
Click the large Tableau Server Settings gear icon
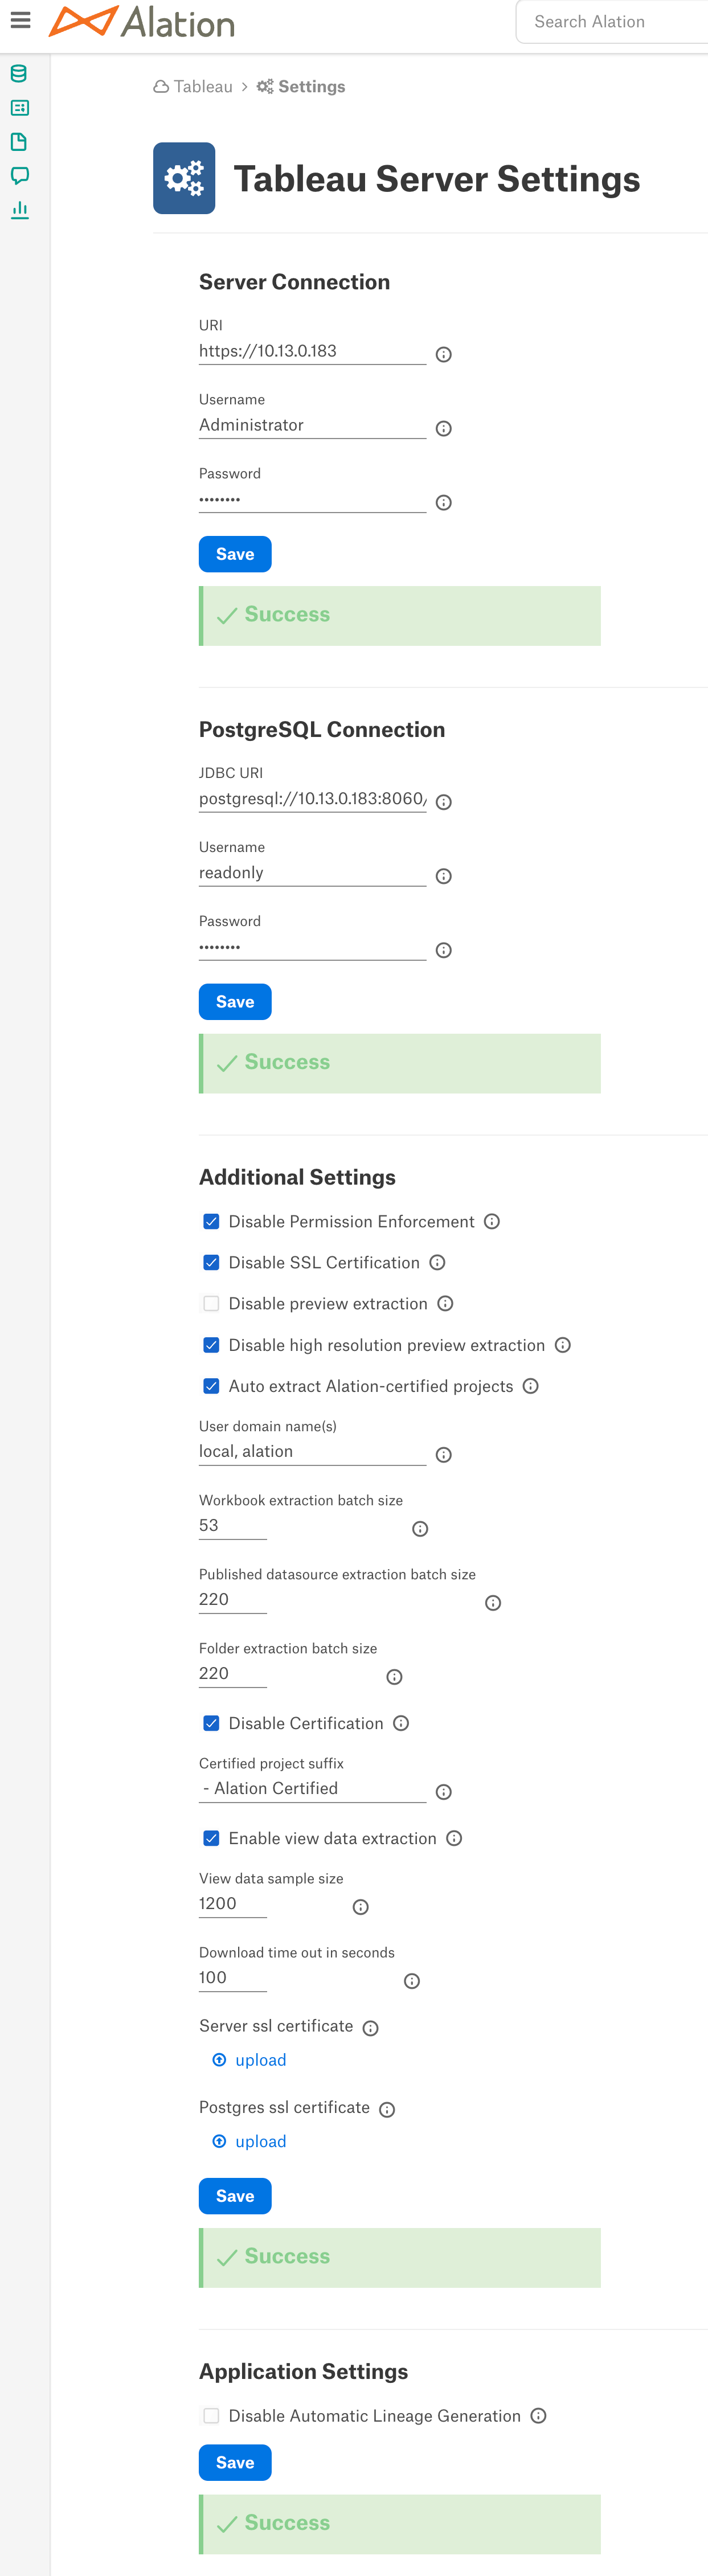[x=184, y=178]
